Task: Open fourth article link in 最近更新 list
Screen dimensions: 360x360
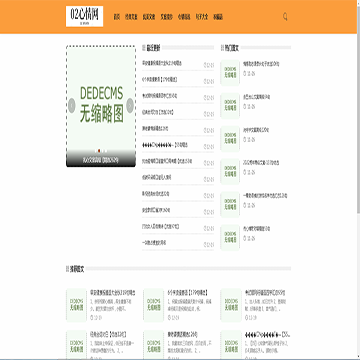Action: [x=158, y=112]
